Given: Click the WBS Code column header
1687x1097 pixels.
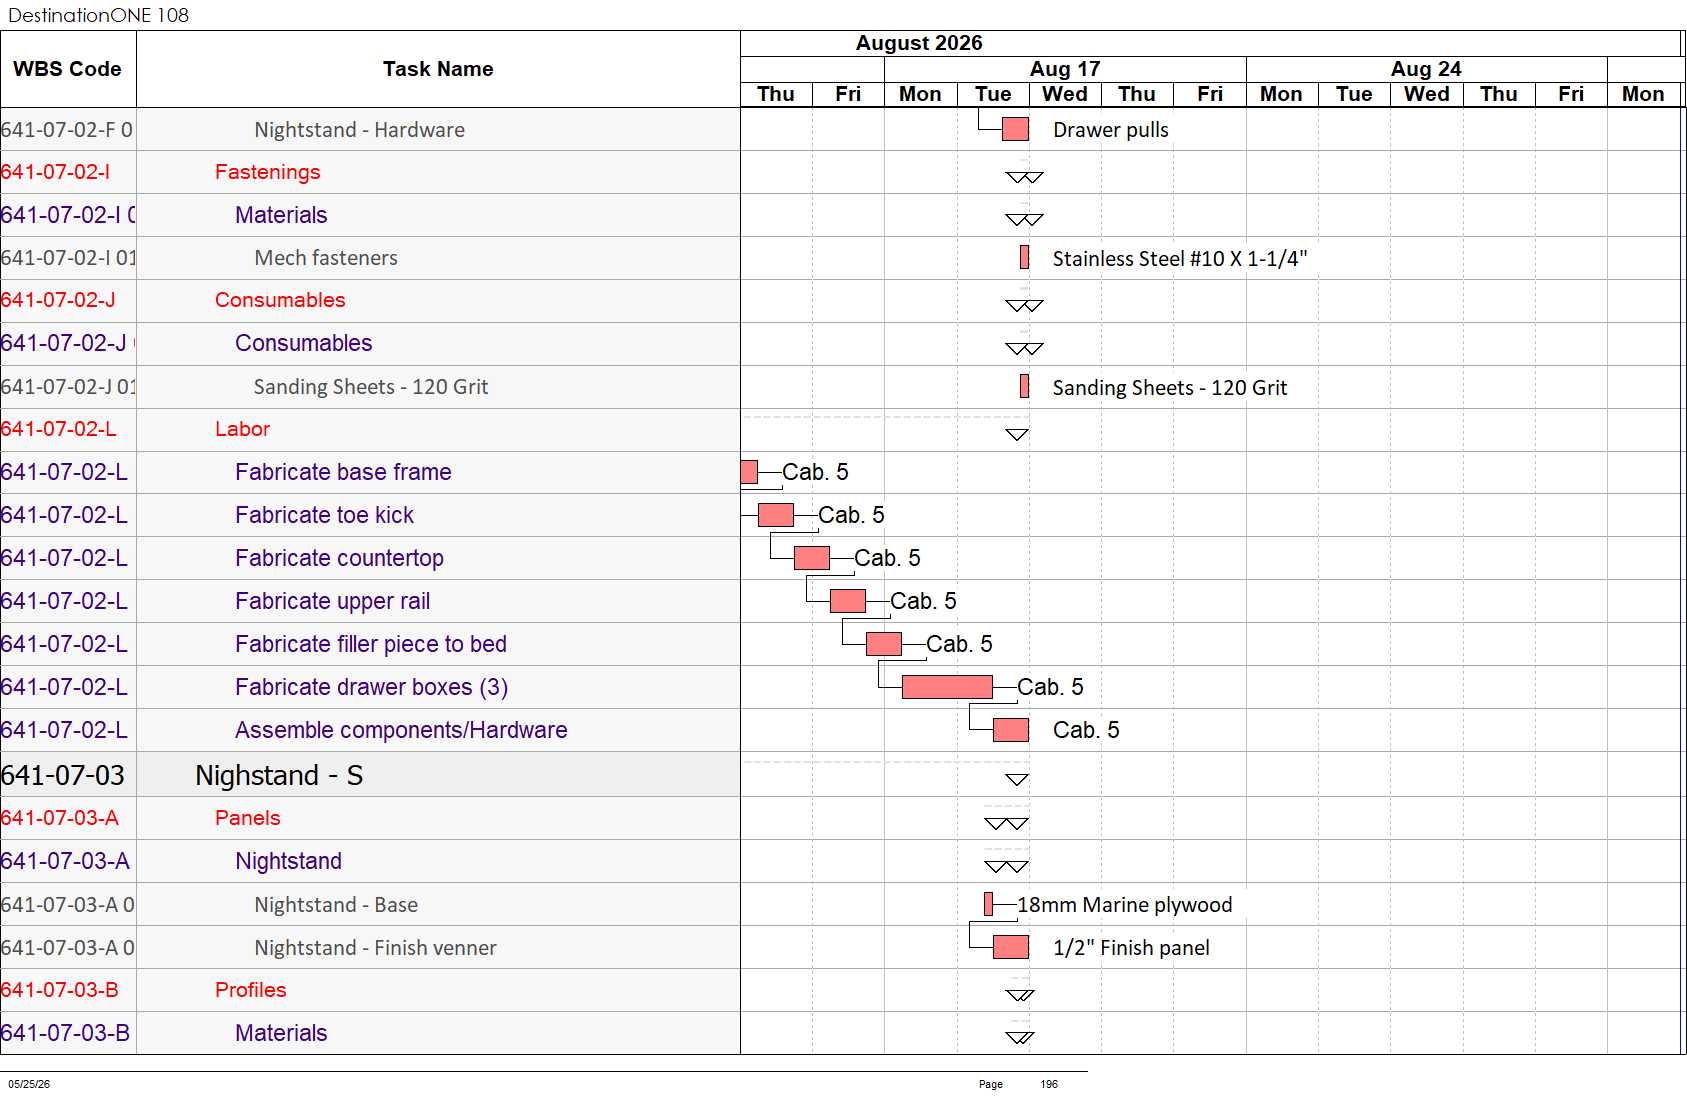Looking at the screenshot, I should pyautogui.click(x=67, y=69).
